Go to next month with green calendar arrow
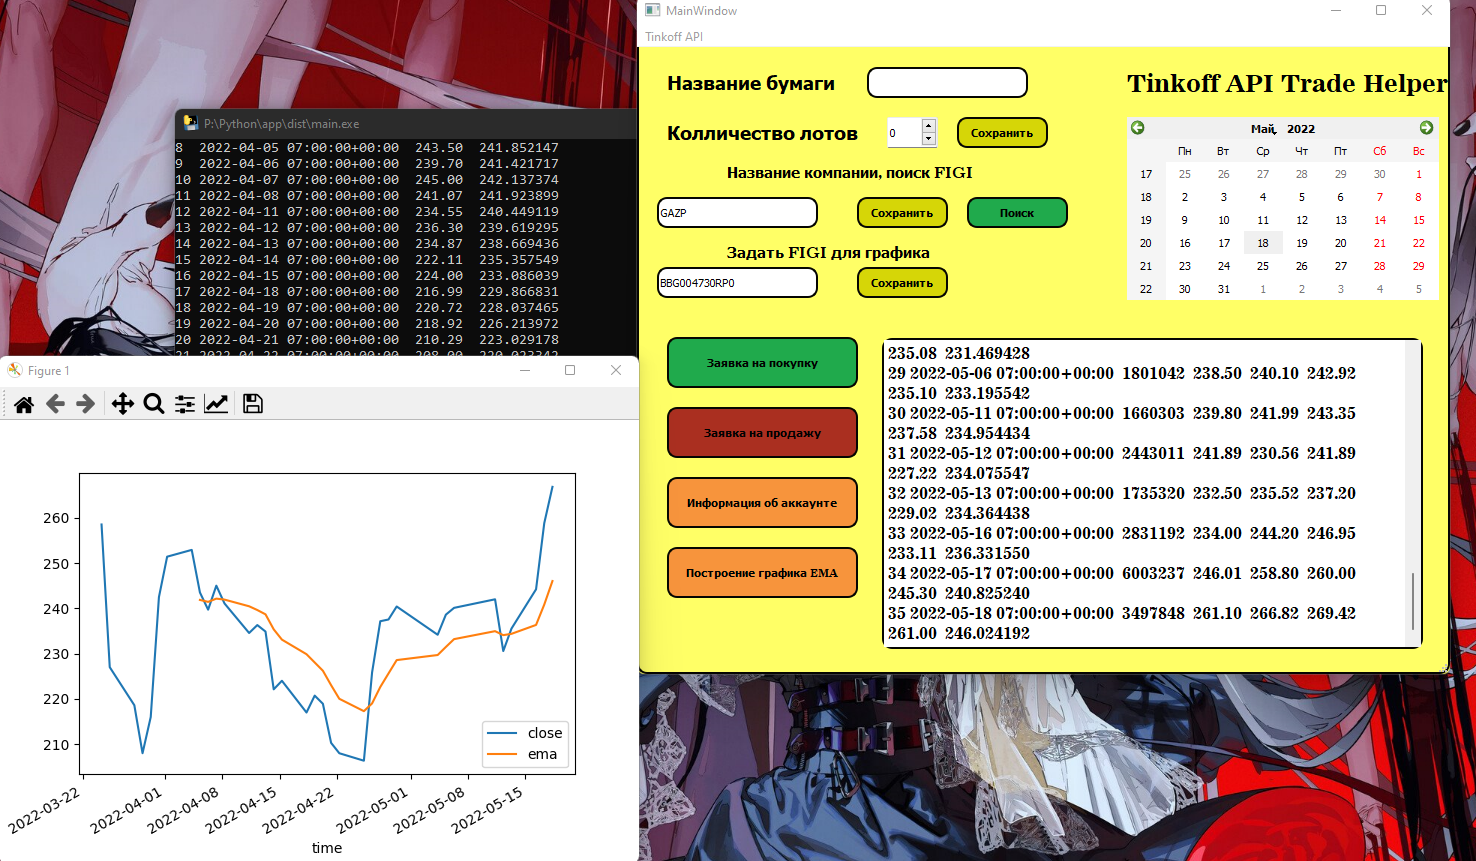 pos(1427,128)
